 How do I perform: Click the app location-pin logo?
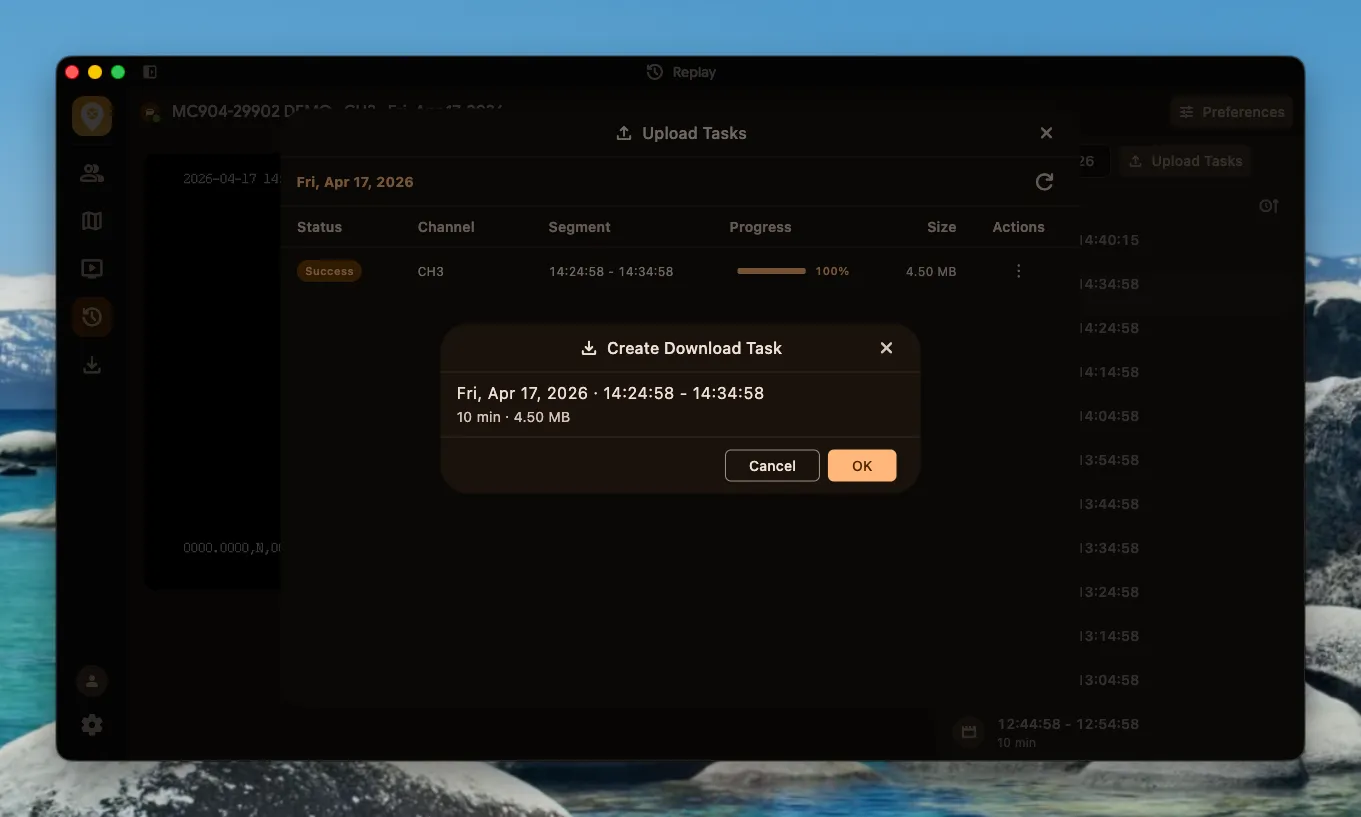click(92, 116)
